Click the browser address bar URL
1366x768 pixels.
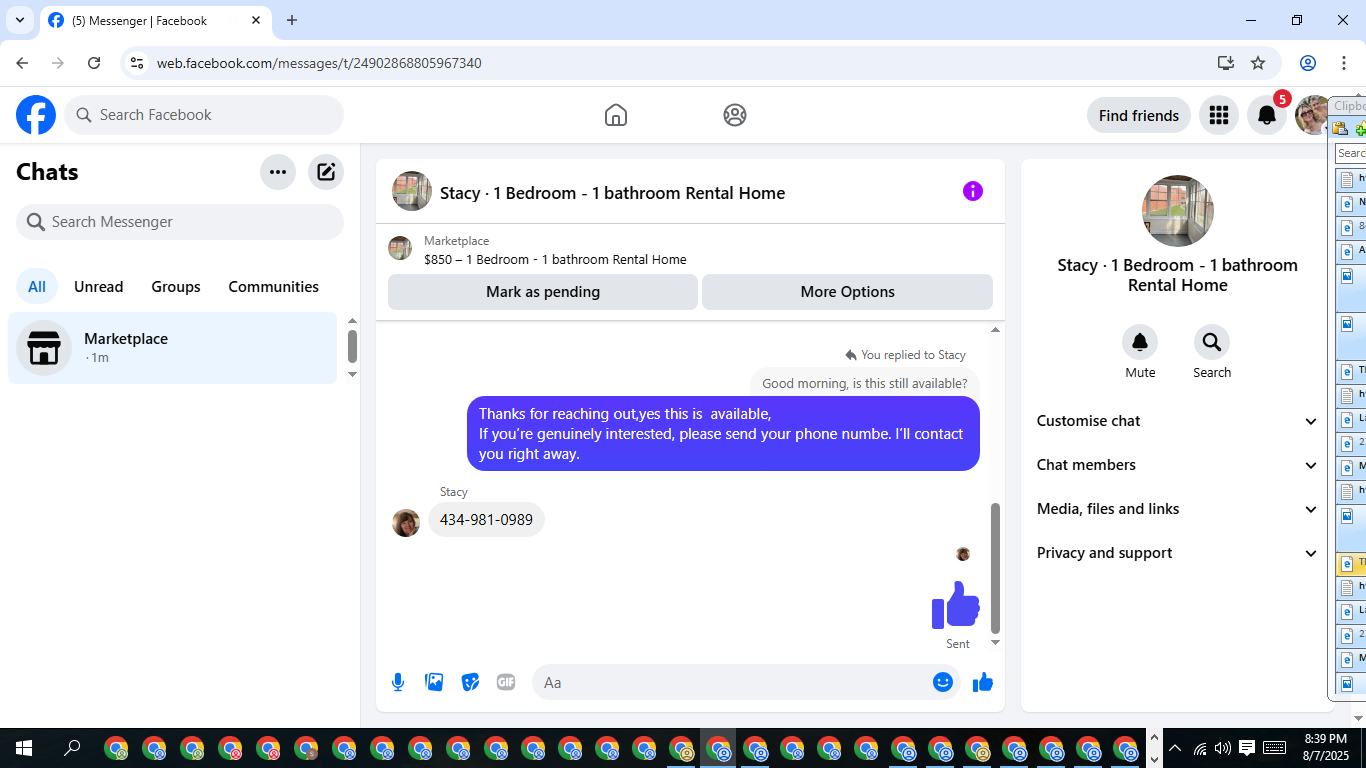pyautogui.click(x=319, y=63)
